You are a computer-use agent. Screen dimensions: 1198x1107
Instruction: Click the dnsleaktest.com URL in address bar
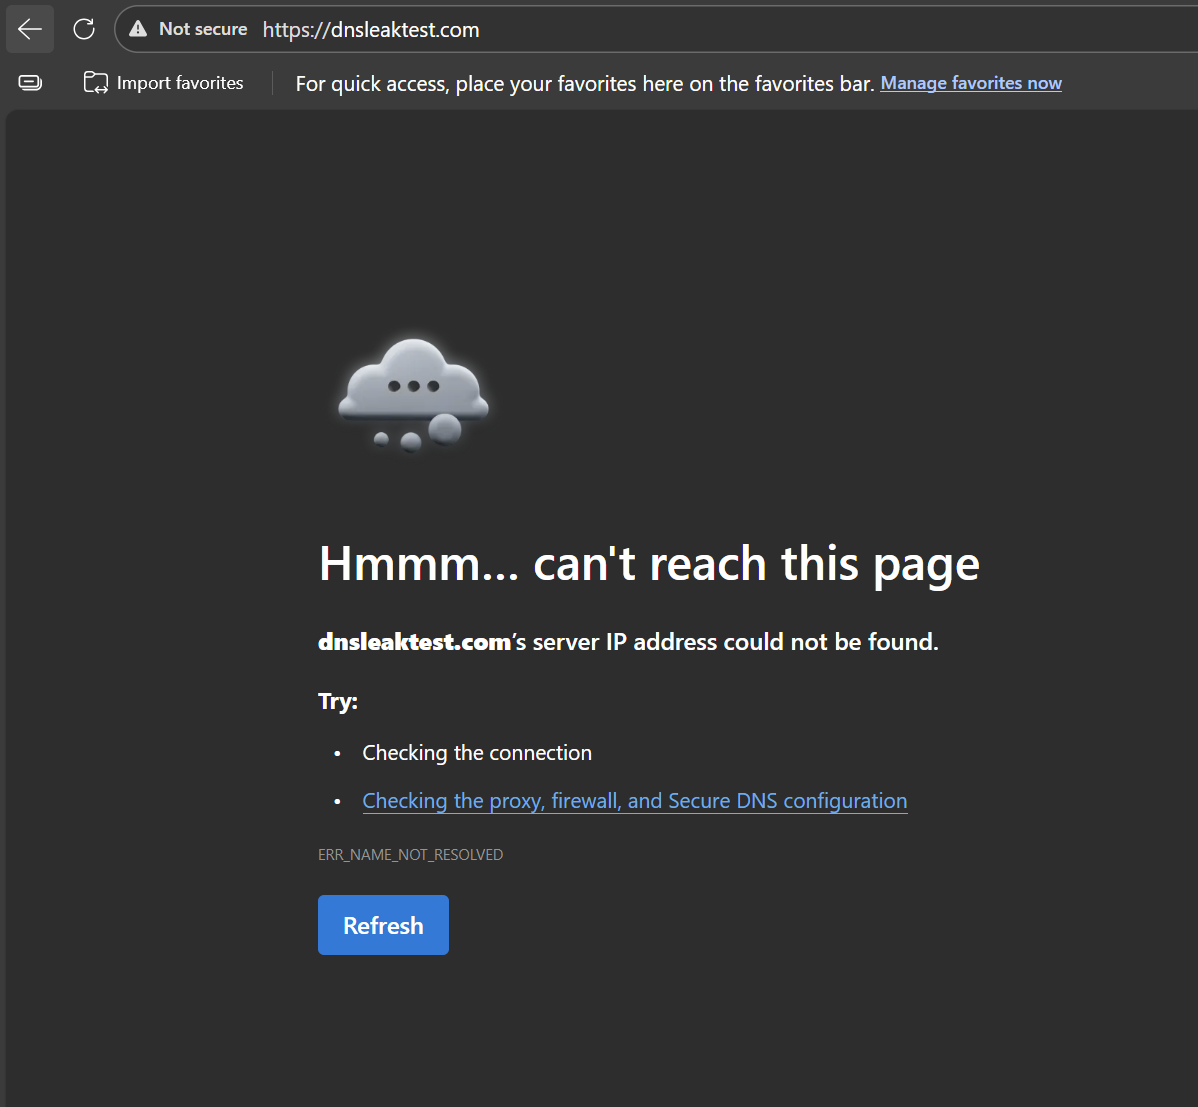click(x=371, y=30)
